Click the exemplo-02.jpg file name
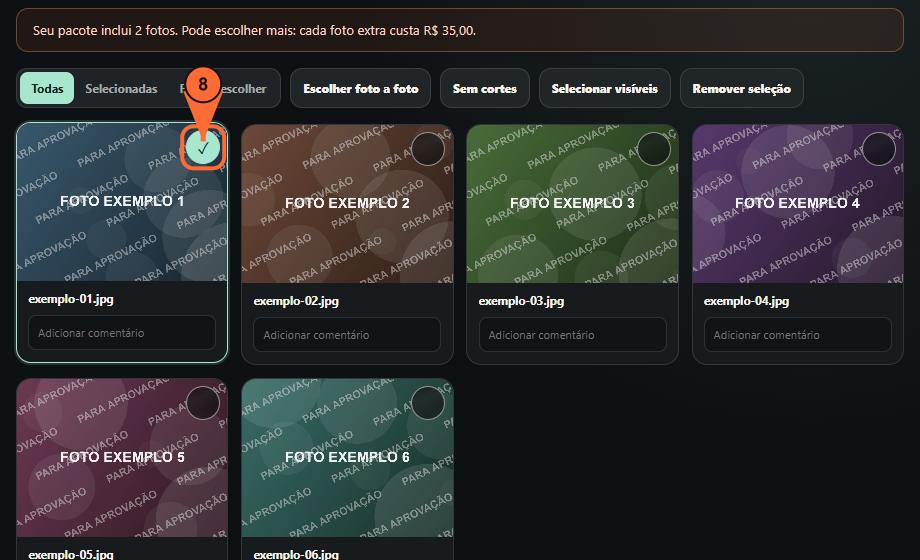 [296, 301]
